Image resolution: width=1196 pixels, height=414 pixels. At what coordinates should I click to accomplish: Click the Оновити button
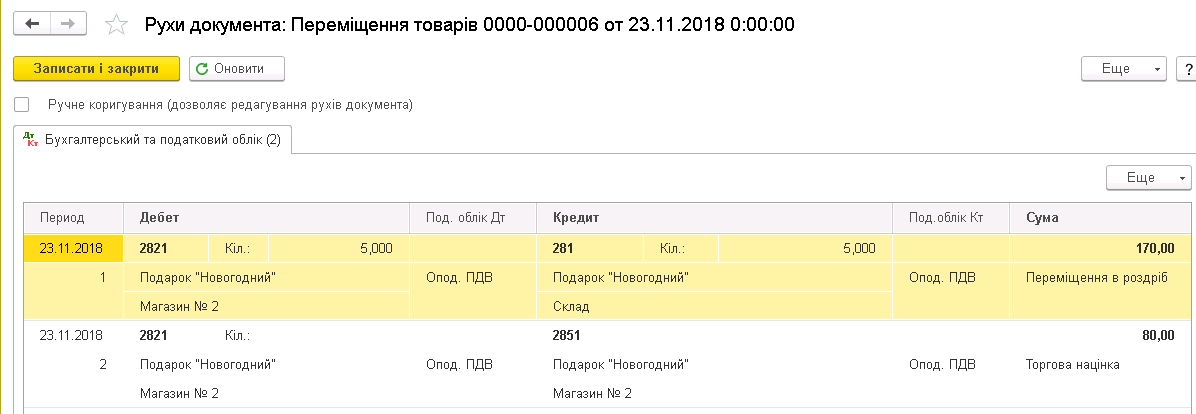[x=236, y=69]
